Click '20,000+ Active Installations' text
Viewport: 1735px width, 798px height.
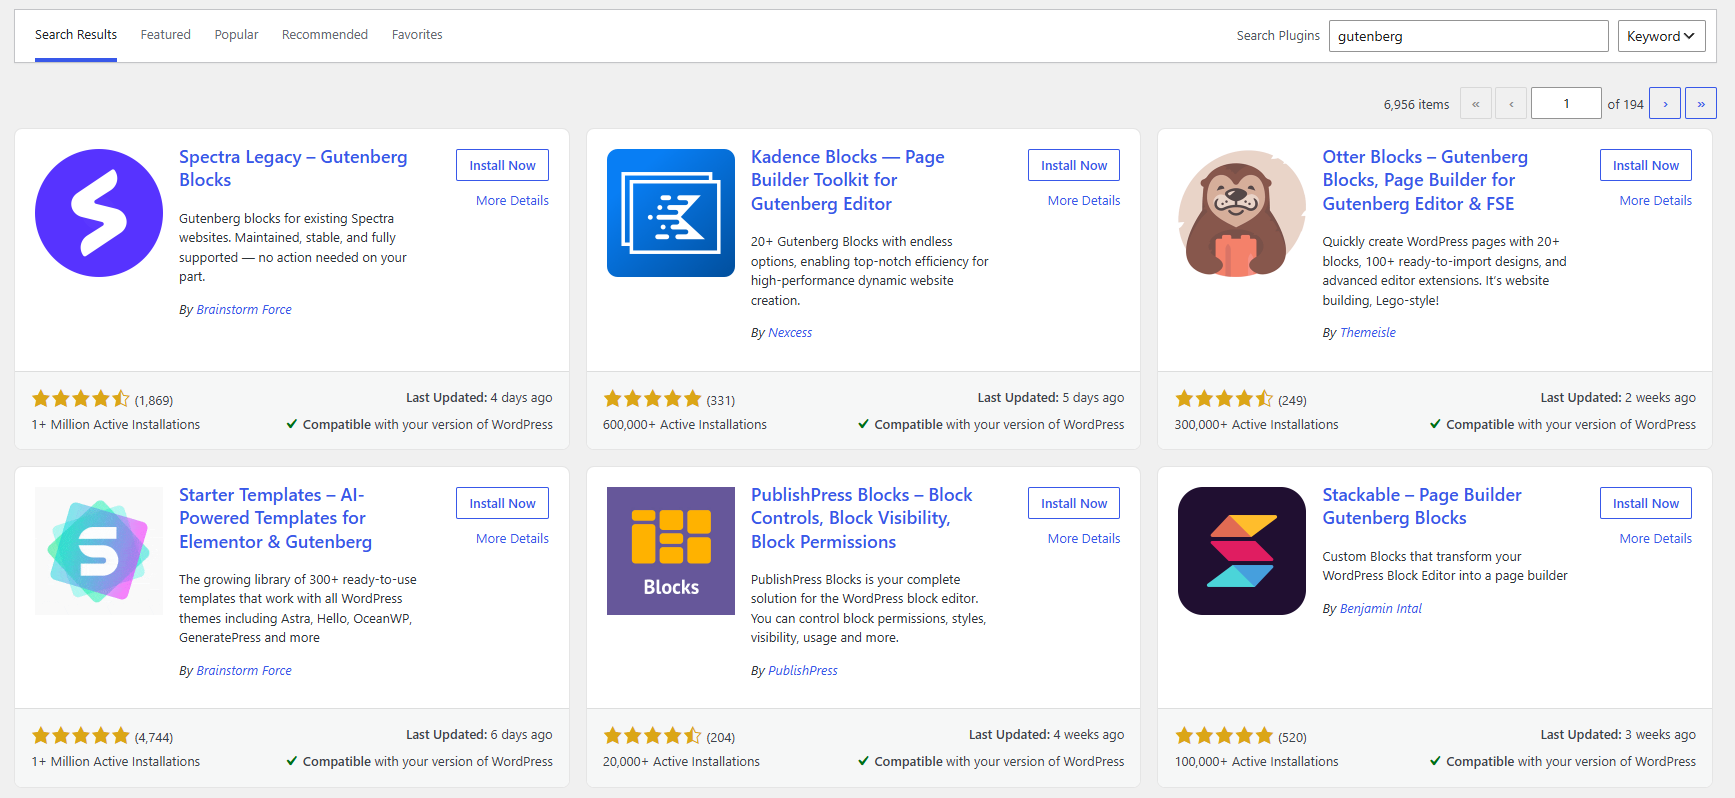coord(681,762)
